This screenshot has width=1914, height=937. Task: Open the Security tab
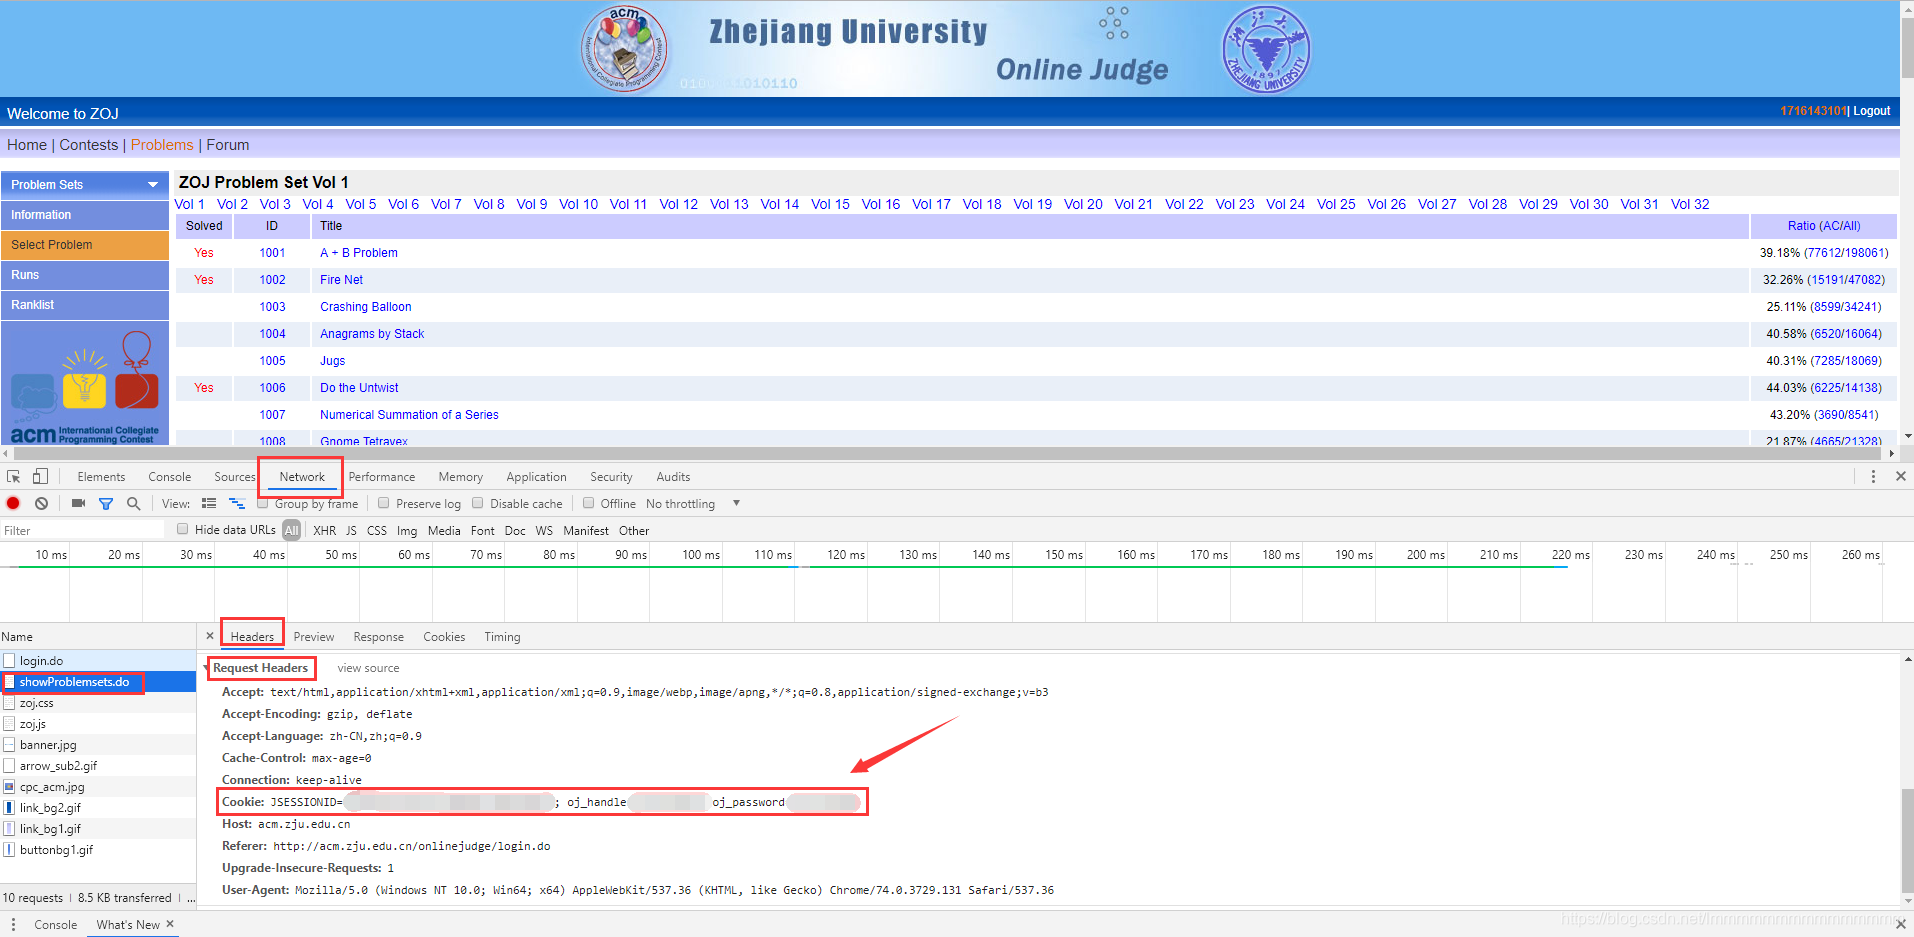[611, 477]
